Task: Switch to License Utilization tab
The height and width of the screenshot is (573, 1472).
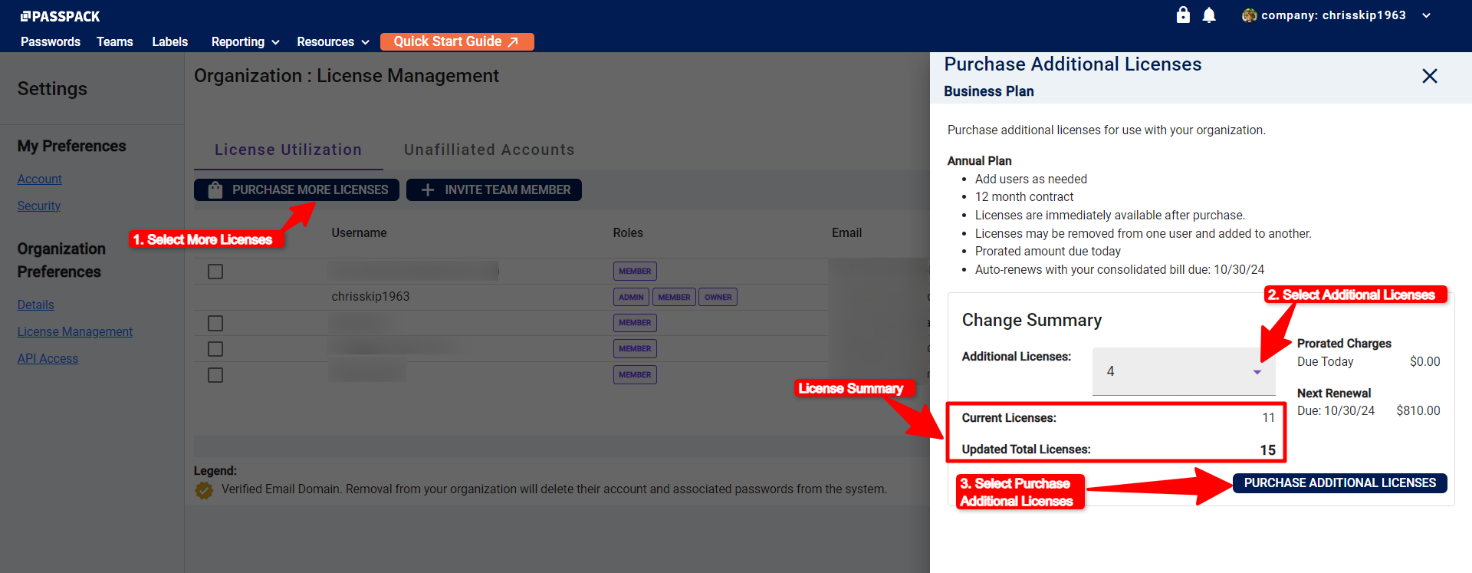Action: point(288,150)
